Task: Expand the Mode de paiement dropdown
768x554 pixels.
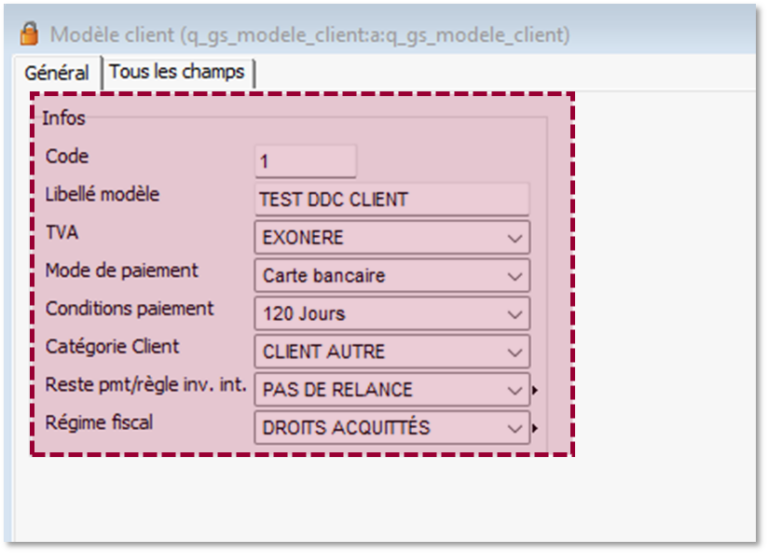Action: (x=391, y=276)
